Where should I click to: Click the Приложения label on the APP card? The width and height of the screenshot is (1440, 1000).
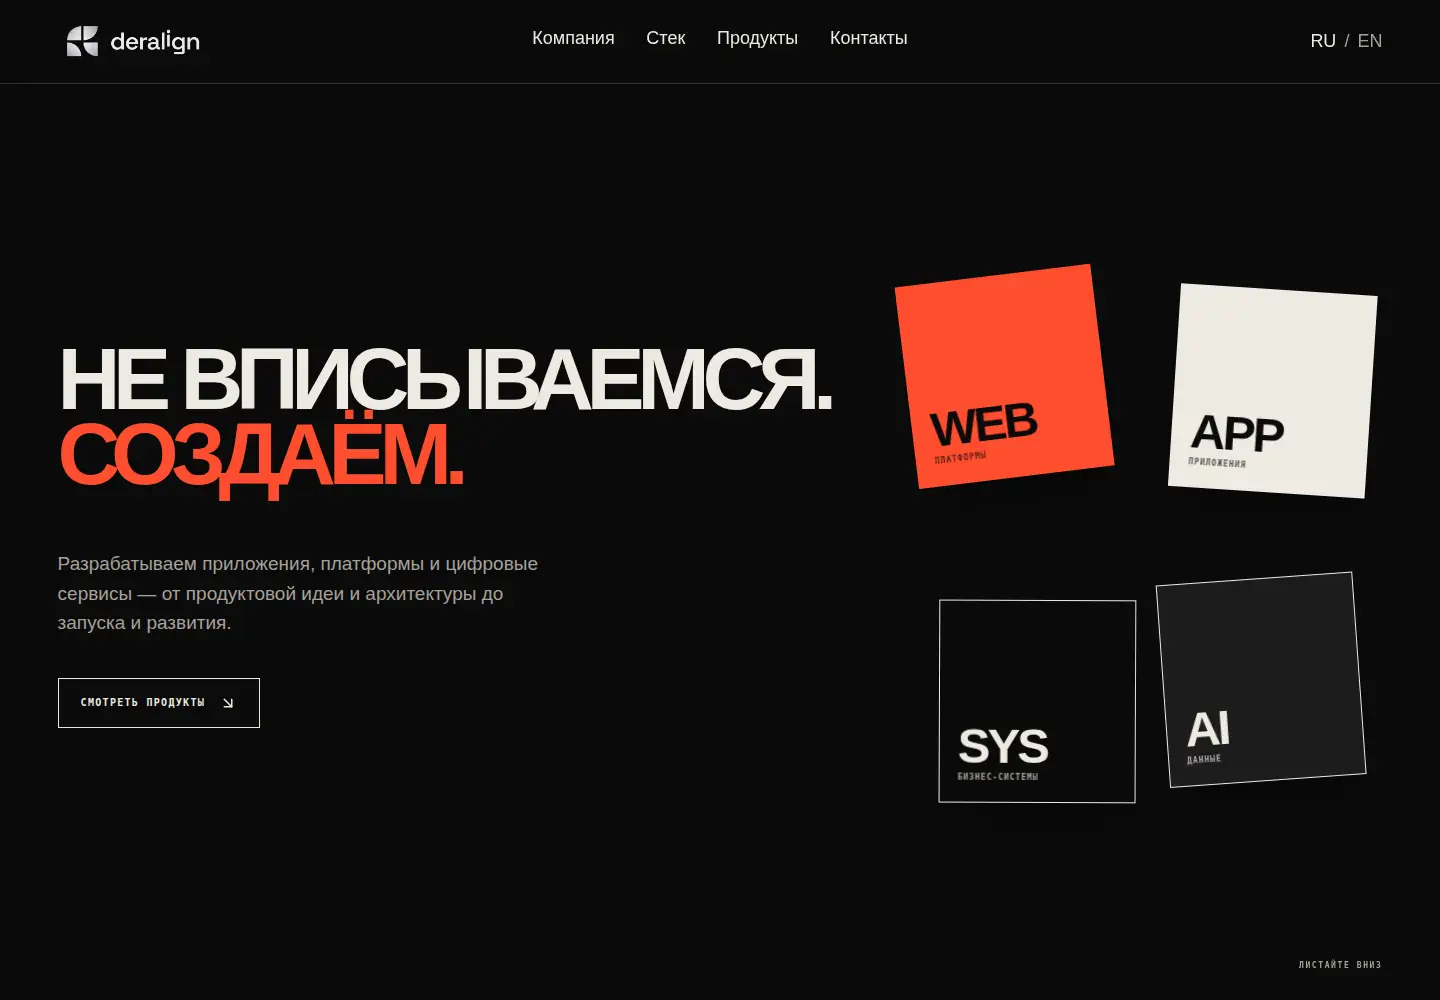coord(1217,462)
